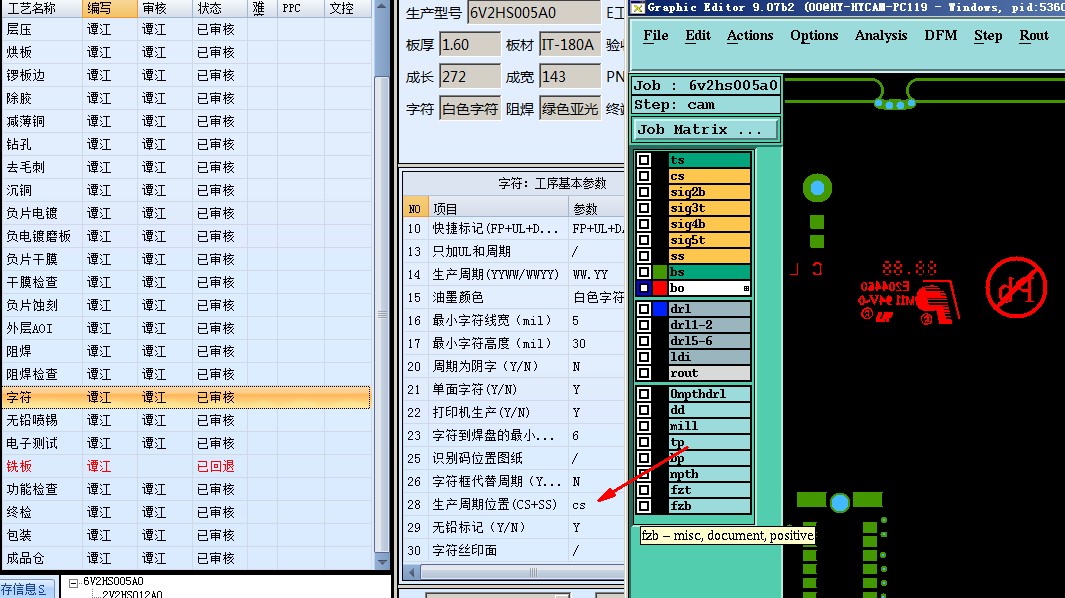Open the Analysis menu
This screenshot has width=1065, height=598.
tap(881, 35)
